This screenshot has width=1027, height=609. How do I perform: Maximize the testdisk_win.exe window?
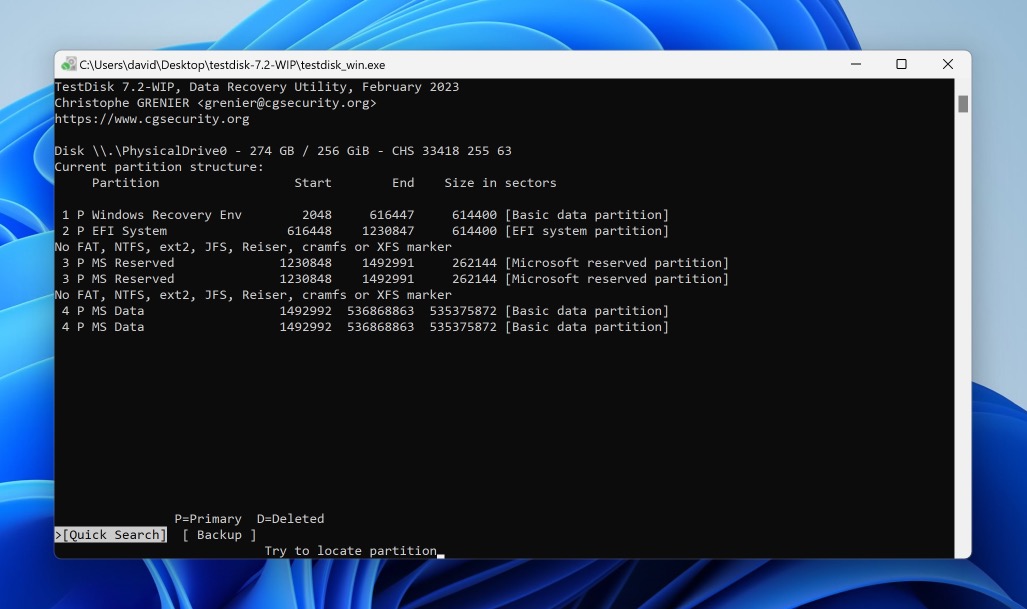tap(901, 64)
